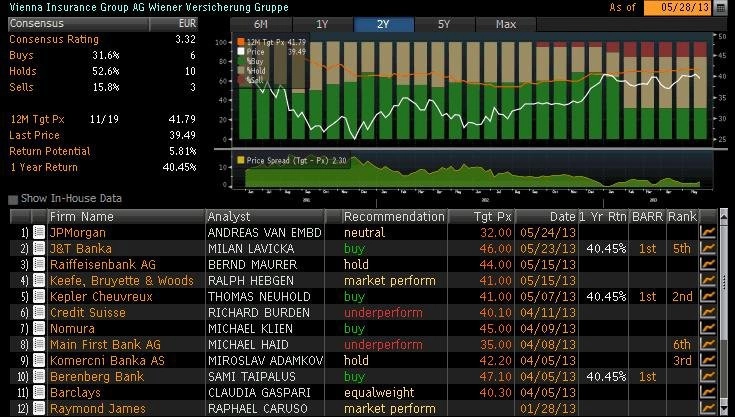Open Raymond James report document icon
The height and width of the screenshot is (417, 735).
pos(39,408)
